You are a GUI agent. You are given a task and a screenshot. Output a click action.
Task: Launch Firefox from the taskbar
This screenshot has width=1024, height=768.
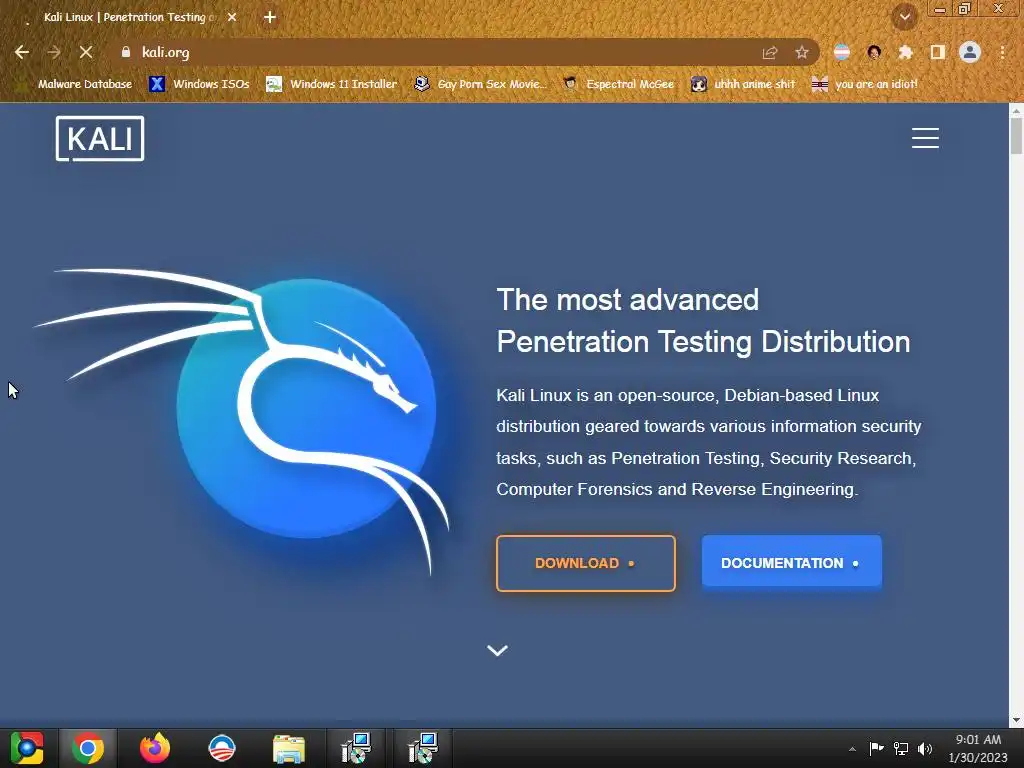point(155,748)
